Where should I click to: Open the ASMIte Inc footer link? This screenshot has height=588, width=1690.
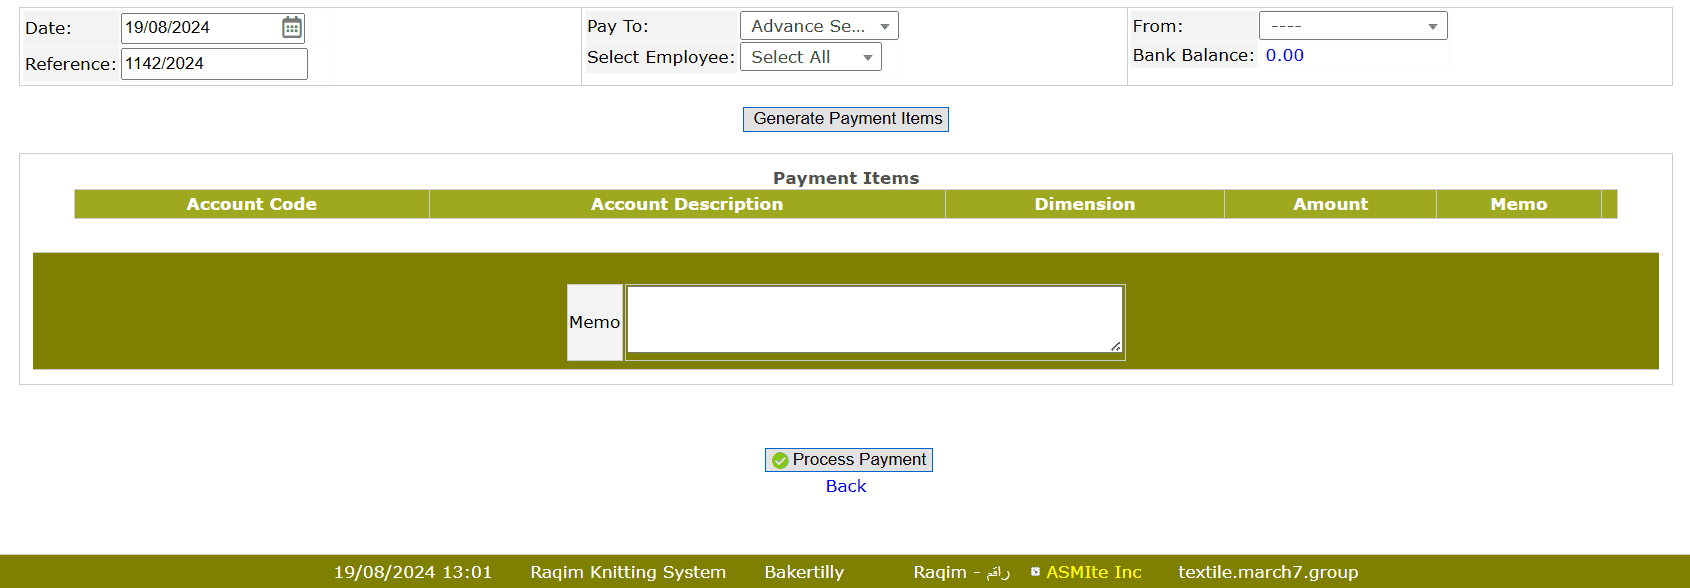(x=1093, y=572)
